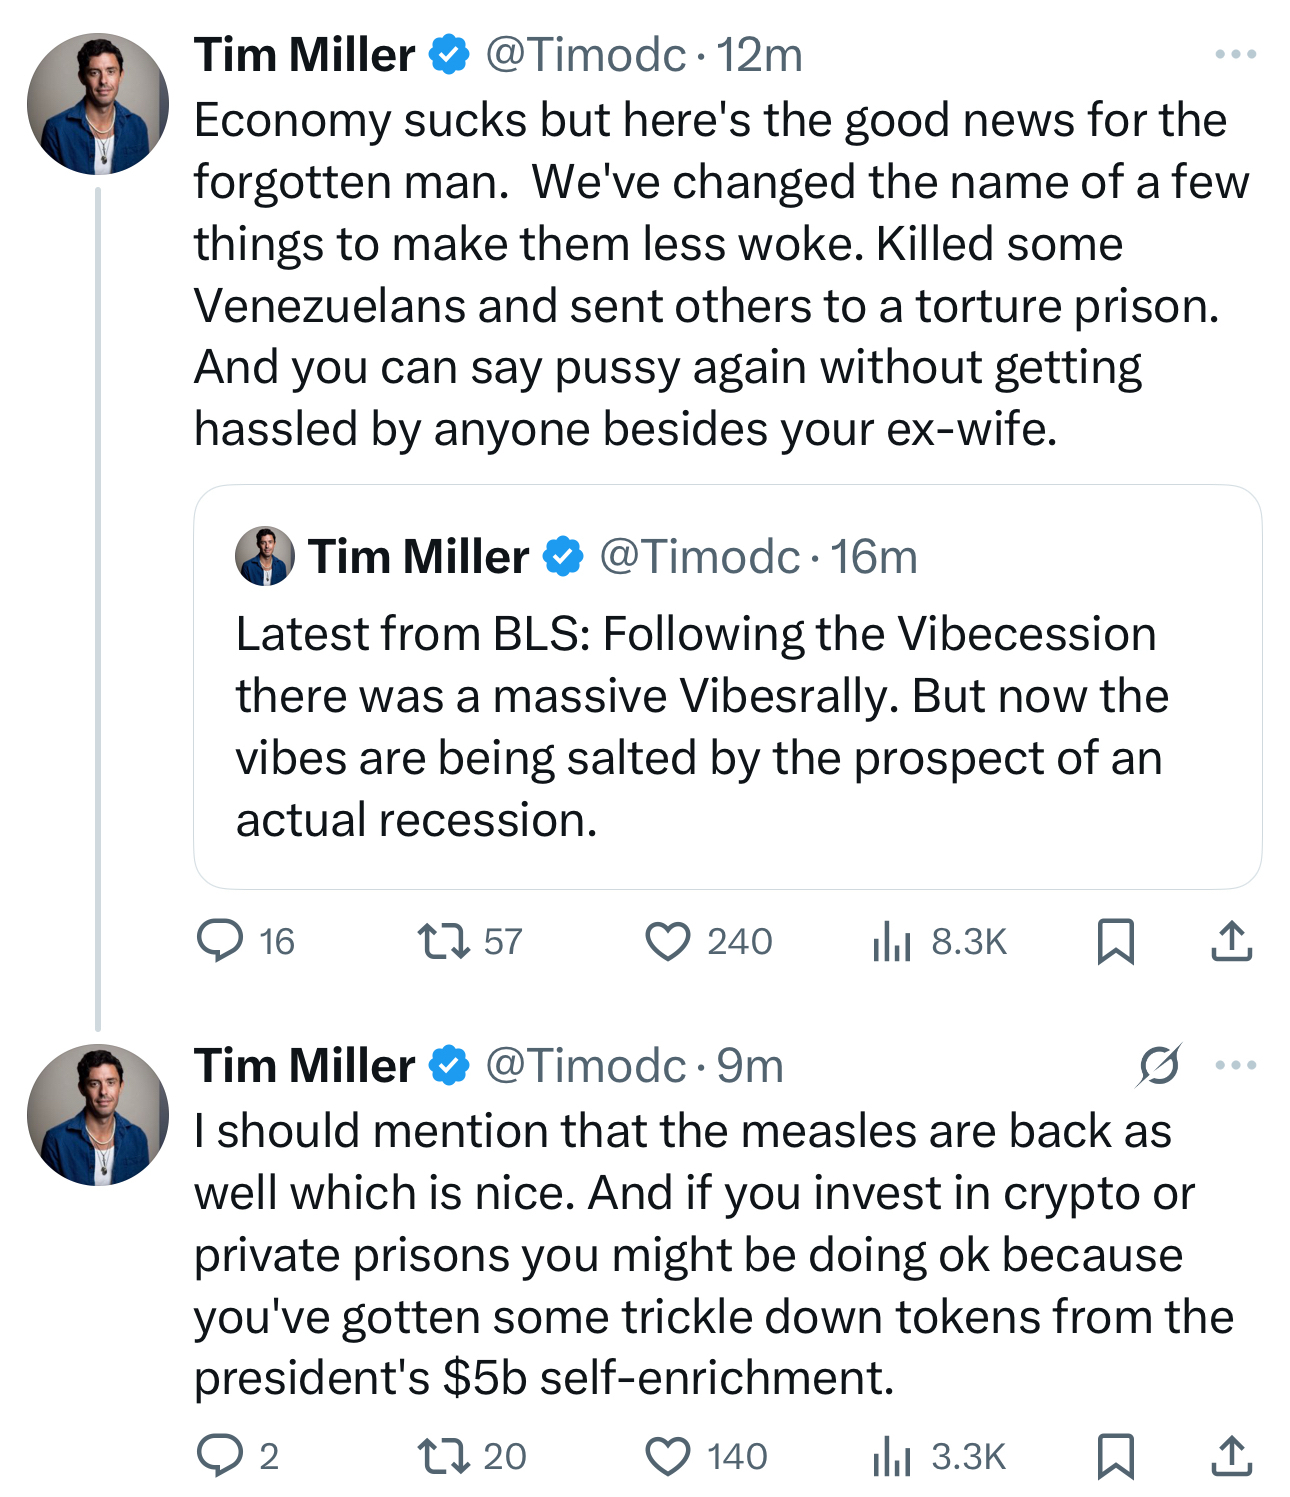Share the first tweet

tap(1231, 941)
